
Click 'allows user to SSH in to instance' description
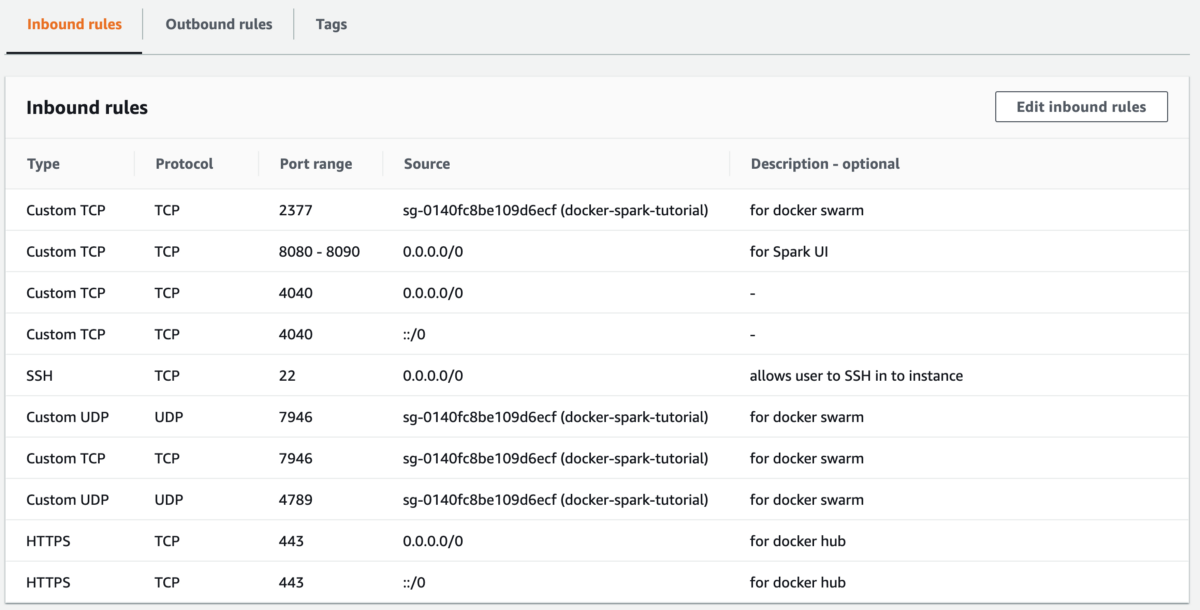pyautogui.click(x=856, y=376)
